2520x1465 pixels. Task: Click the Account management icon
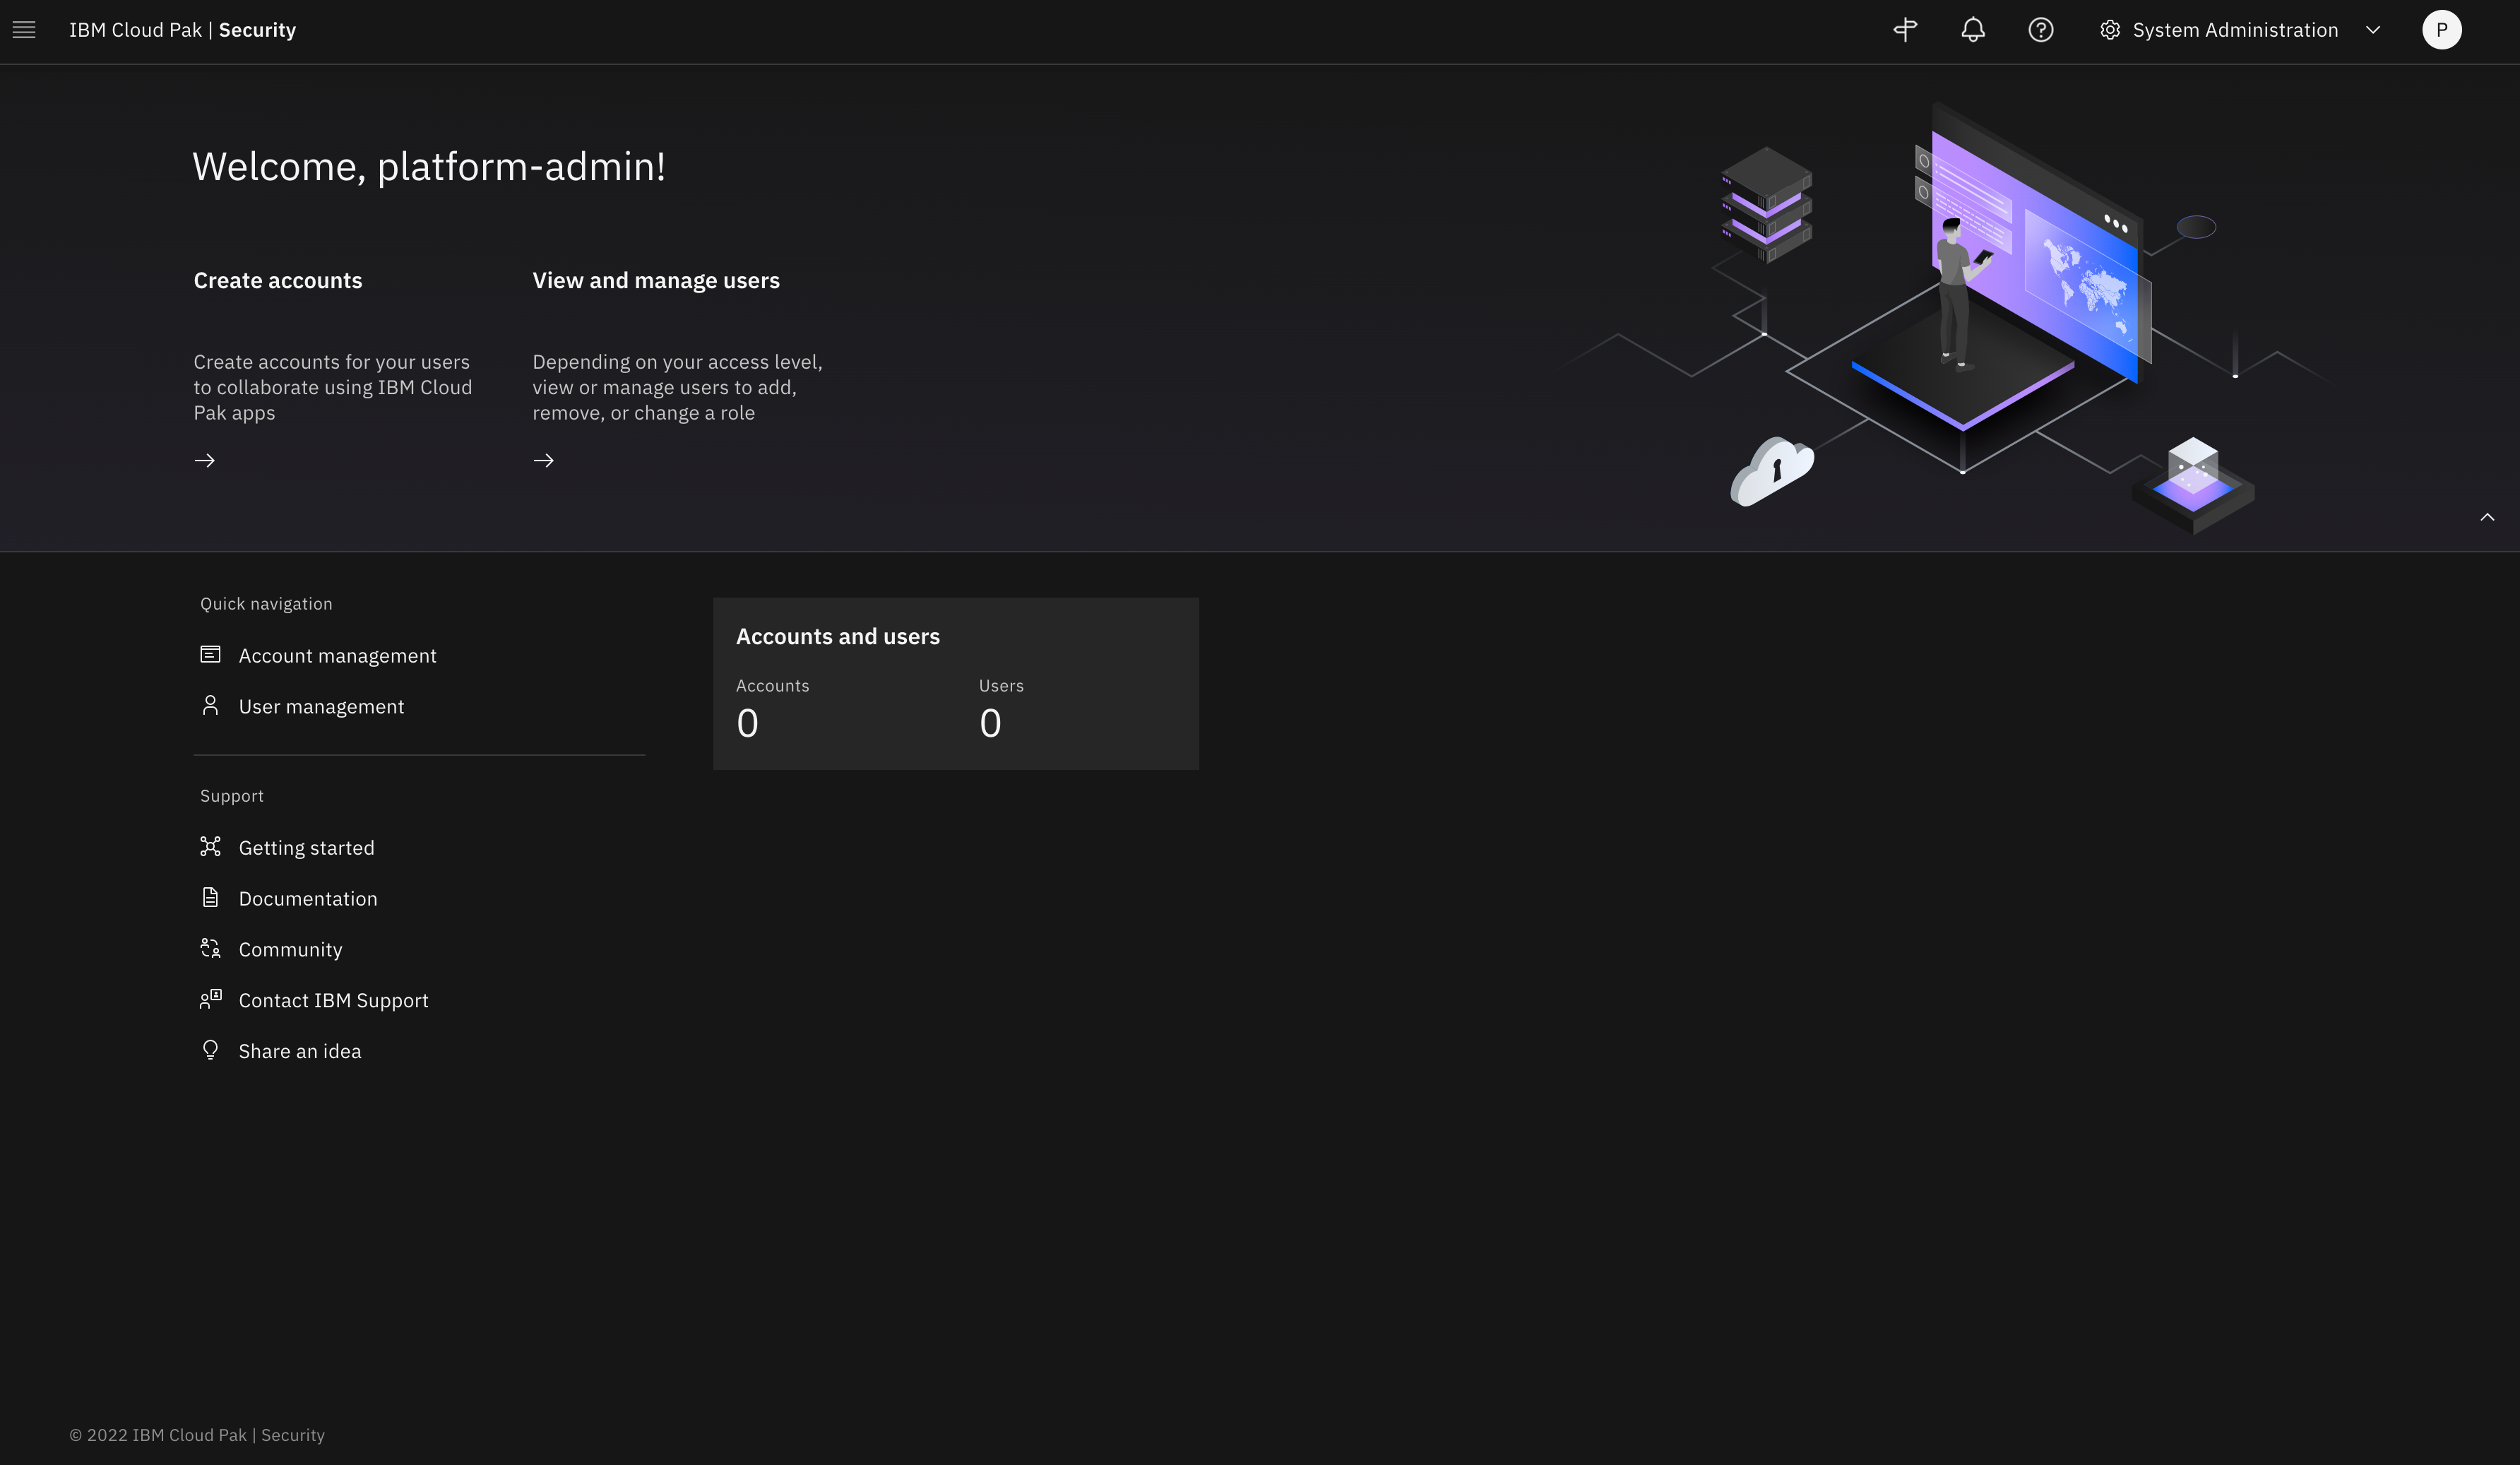(x=210, y=654)
